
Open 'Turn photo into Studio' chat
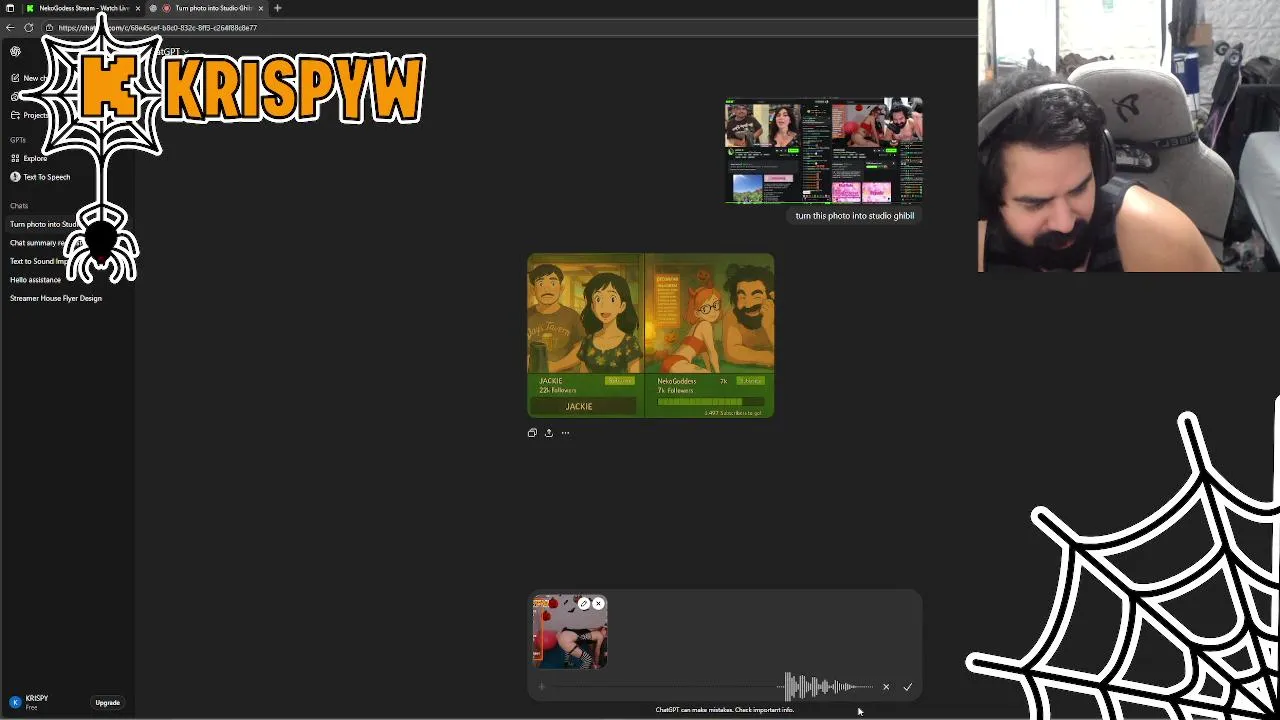44,224
